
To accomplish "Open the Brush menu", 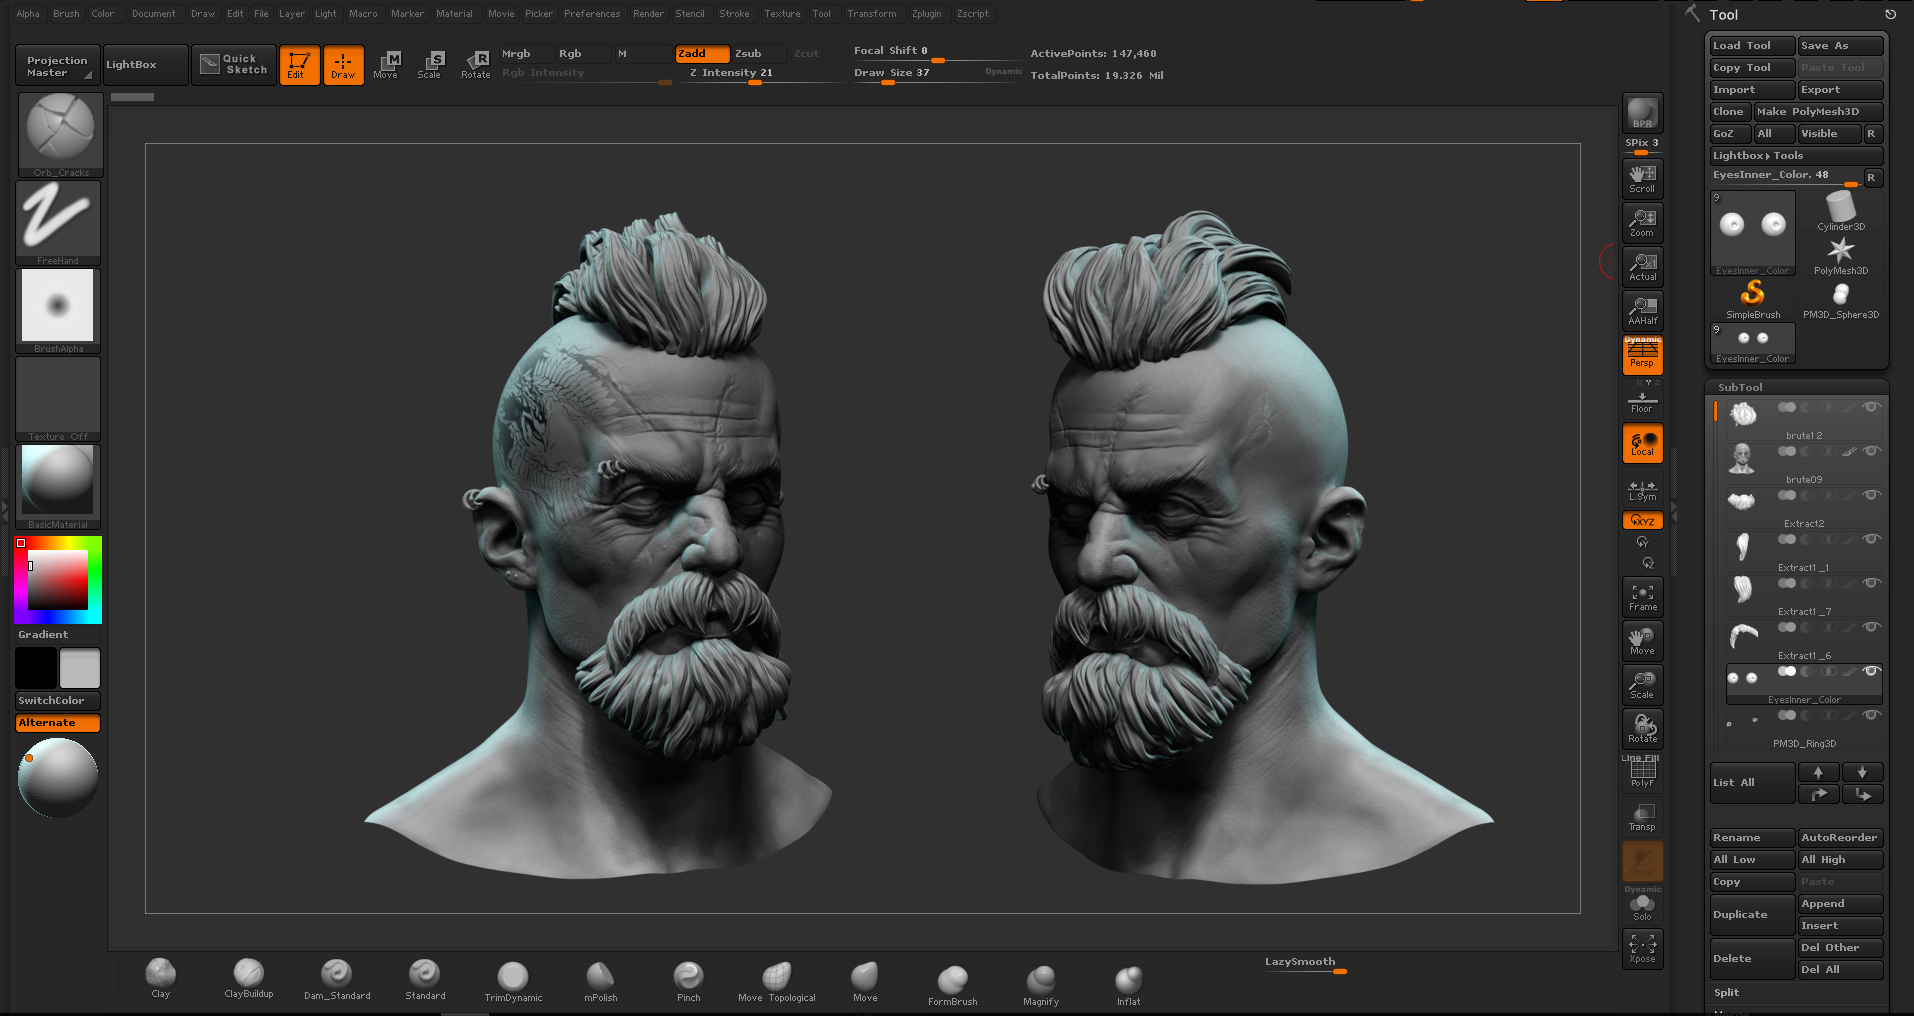I will [66, 14].
